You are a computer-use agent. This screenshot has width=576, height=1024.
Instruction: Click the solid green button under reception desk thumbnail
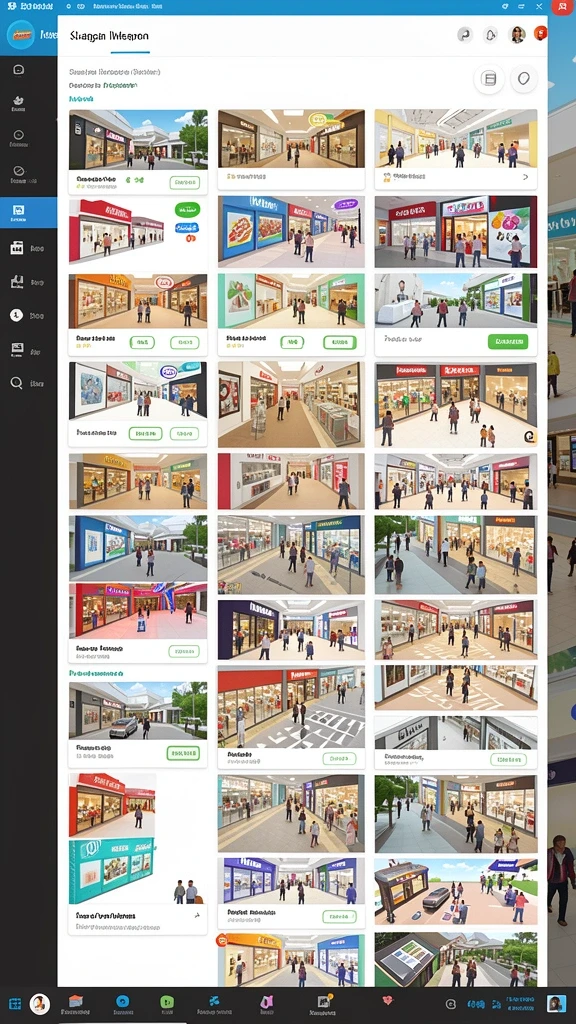(507, 342)
